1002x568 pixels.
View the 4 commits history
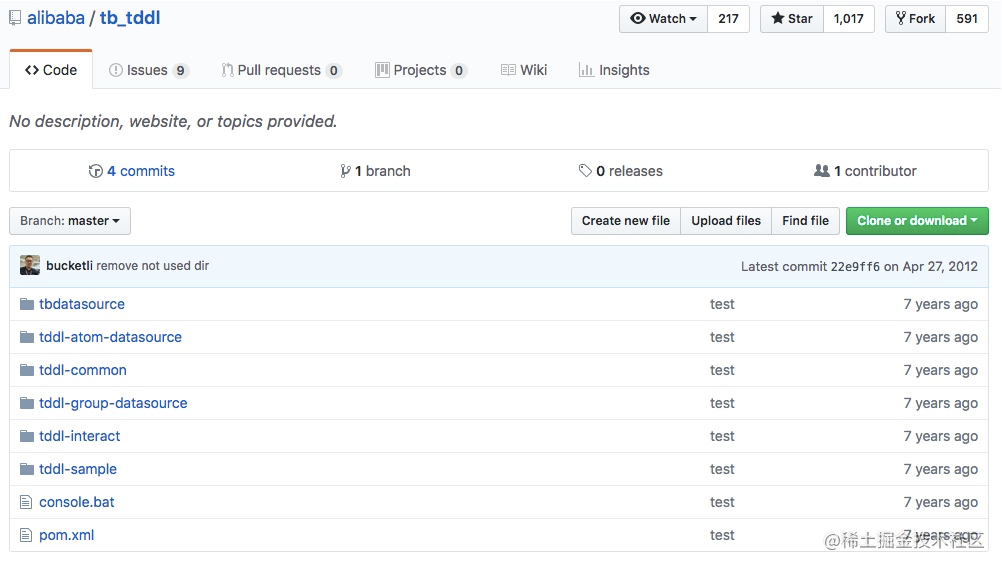click(x=141, y=171)
